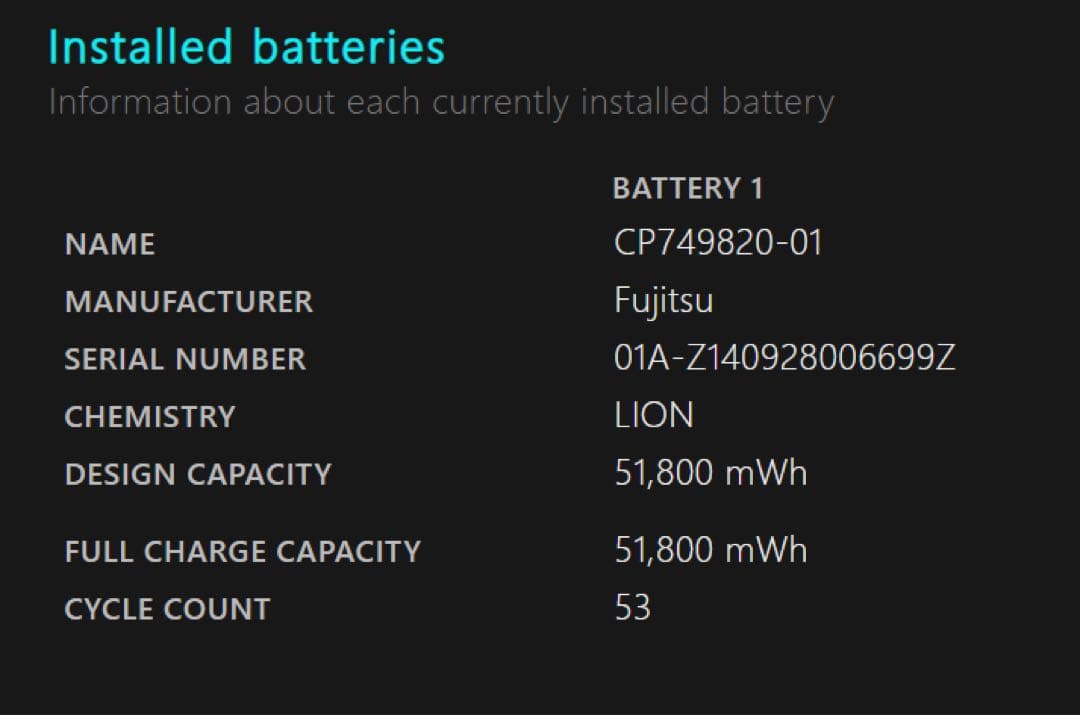The width and height of the screenshot is (1080, 715).
Task: Click the DESIGN CAPACITY row label
Action: coord(197,474)
